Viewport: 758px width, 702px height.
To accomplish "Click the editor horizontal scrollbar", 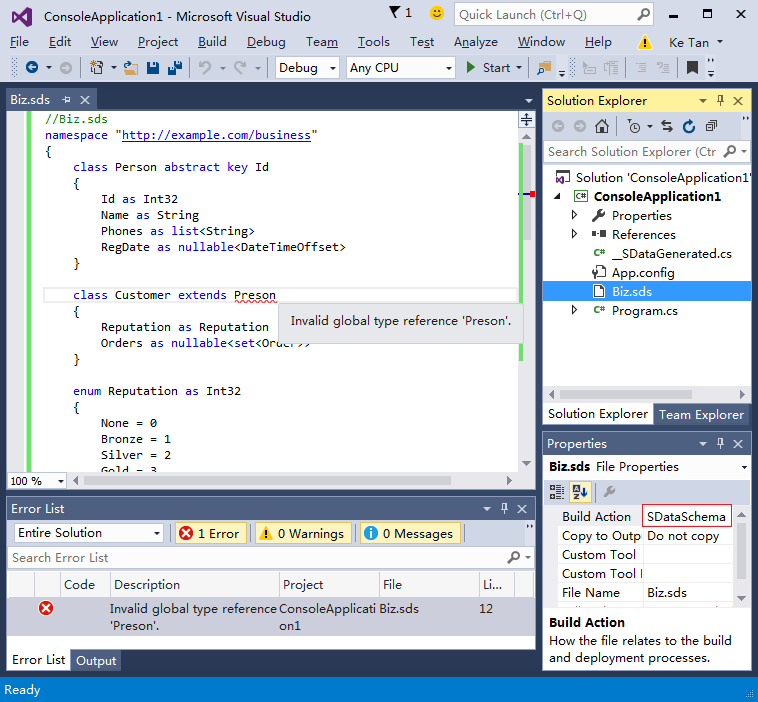I will (267, 481).
